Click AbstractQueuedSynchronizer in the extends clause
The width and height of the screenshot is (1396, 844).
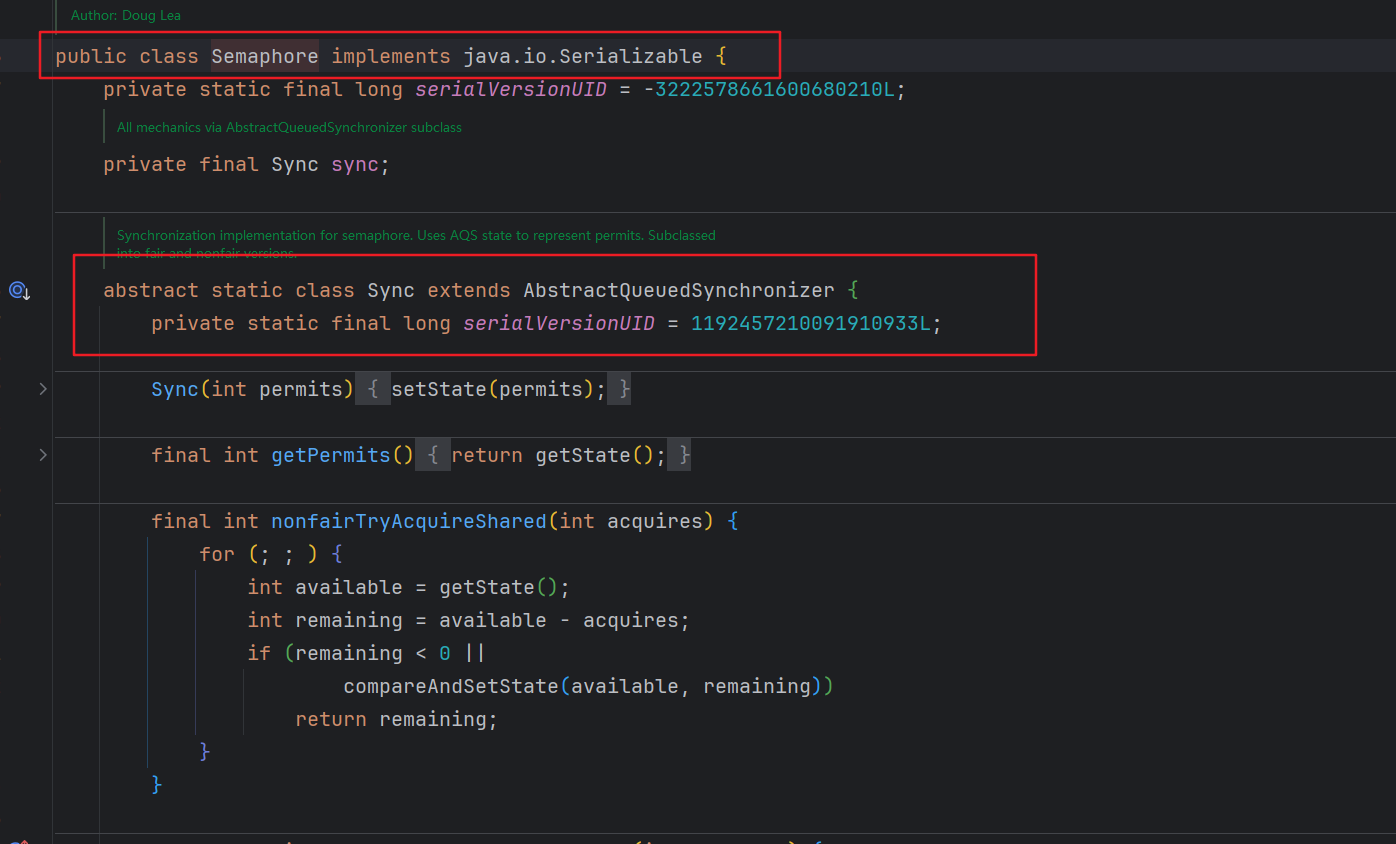[678, 290]
